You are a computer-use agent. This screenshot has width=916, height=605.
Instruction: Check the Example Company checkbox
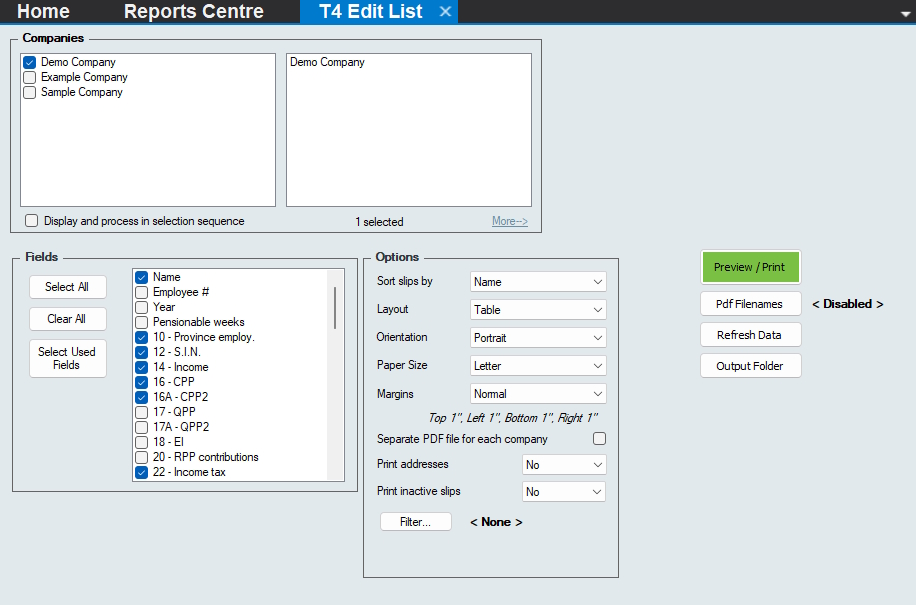click(x=30, y=77)
